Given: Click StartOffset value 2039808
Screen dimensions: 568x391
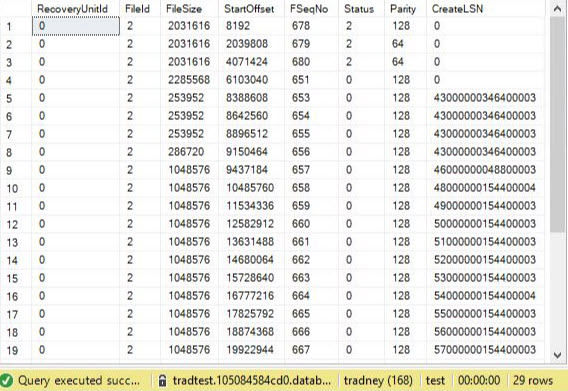Looking at the screenshot, I should click(x=247, y=44).
